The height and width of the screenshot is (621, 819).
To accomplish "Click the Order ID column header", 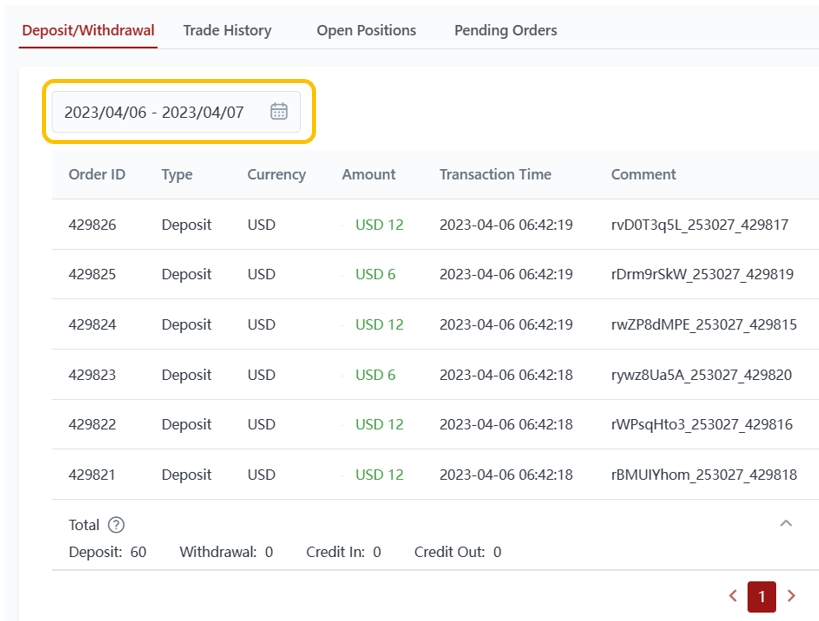I will pyautogui.click(x=97, y=174).
